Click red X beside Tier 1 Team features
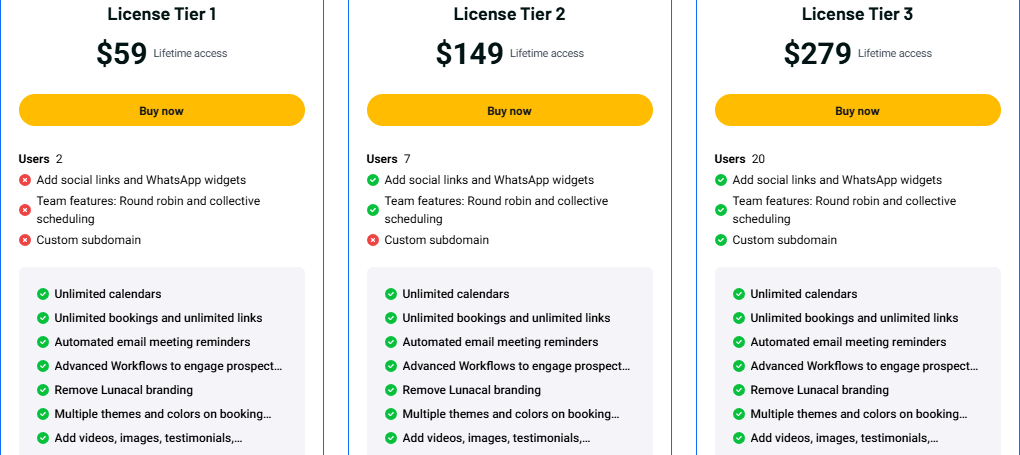This screenshot has width=1020, height=455. tap(25, 210)
